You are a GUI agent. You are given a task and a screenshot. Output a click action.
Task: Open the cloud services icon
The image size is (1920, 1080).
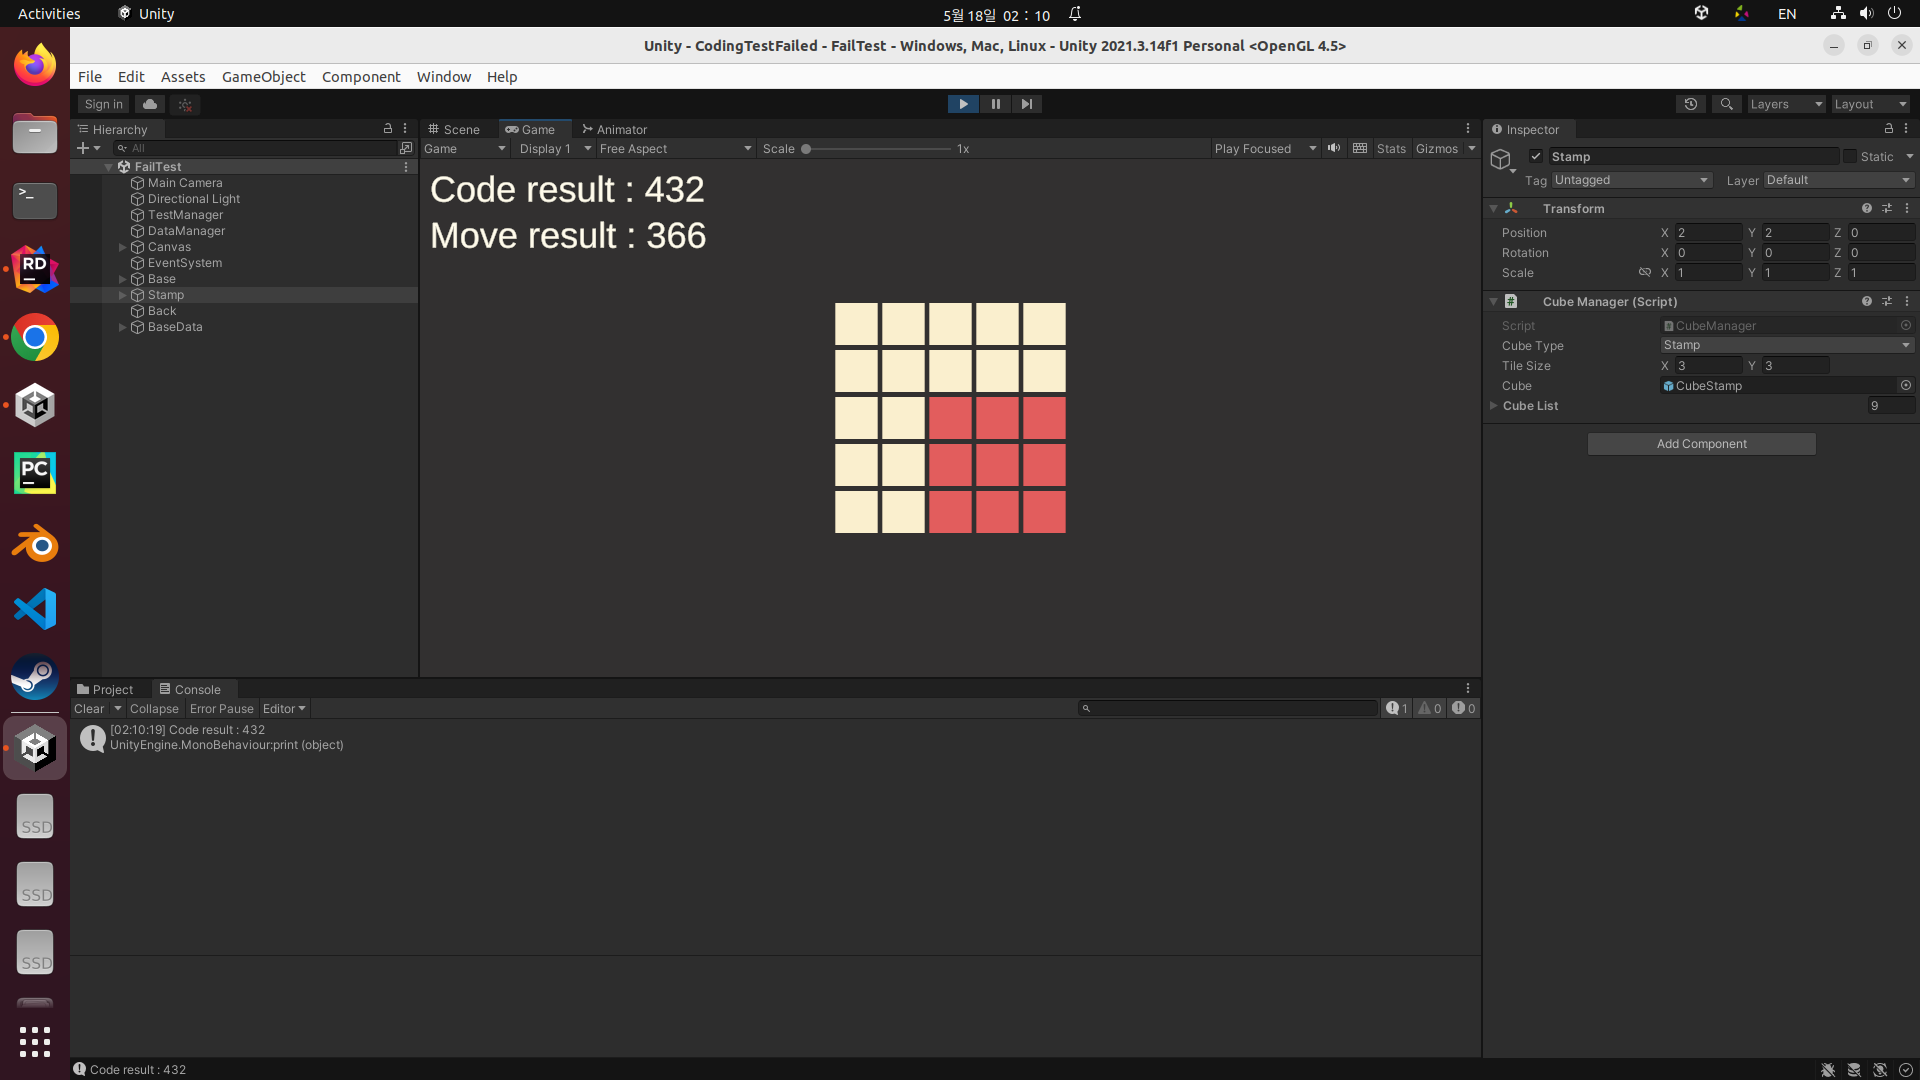coord(150,104)
